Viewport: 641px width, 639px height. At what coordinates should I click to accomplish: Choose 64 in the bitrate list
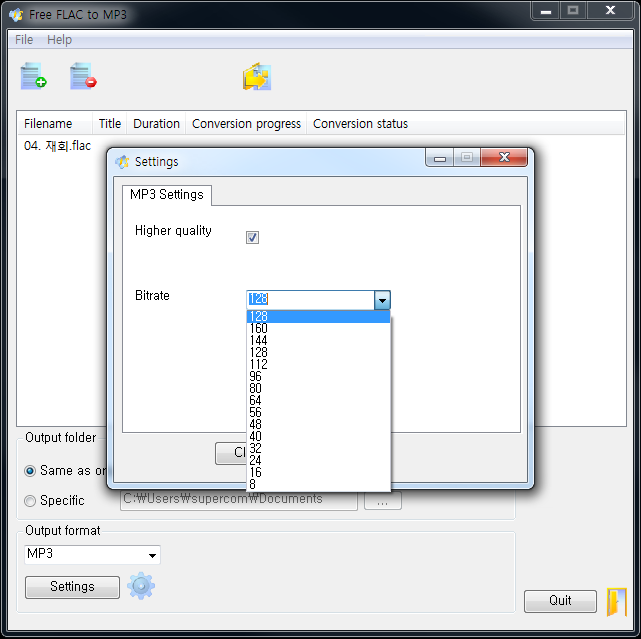click(x=318, y=400)
